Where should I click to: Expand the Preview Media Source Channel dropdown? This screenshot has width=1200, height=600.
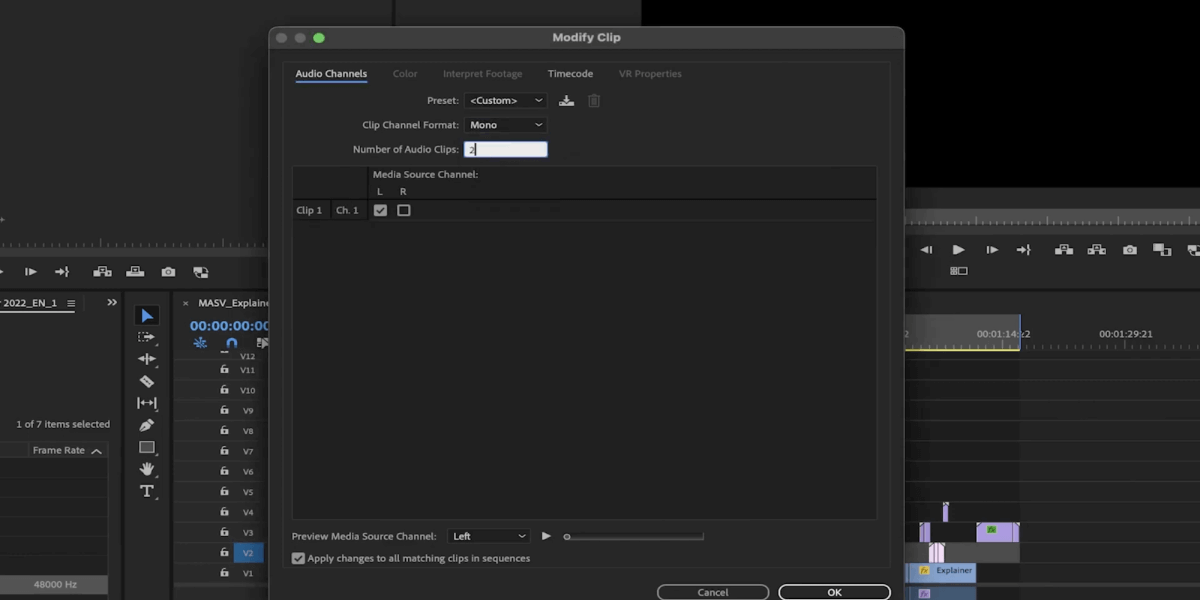coord(488,537)
